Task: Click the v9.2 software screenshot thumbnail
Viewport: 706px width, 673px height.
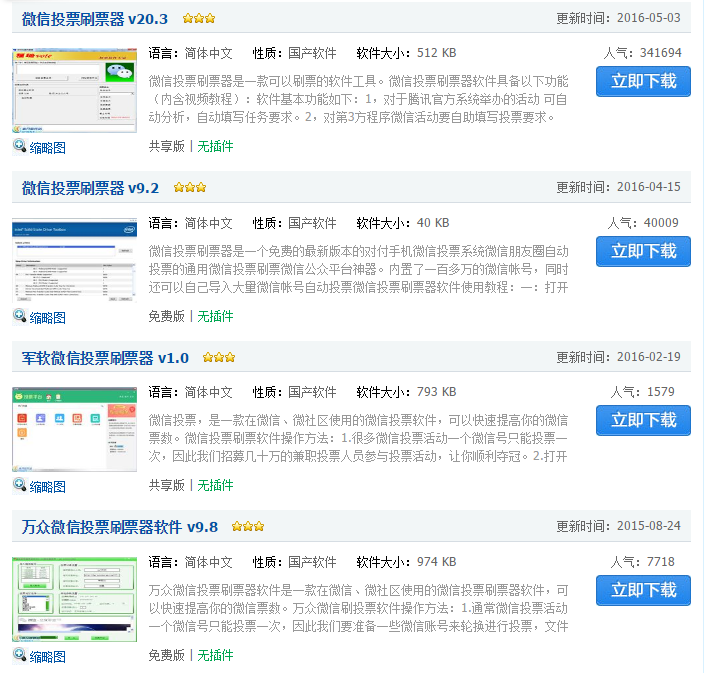Action: (x=74, y=260)
